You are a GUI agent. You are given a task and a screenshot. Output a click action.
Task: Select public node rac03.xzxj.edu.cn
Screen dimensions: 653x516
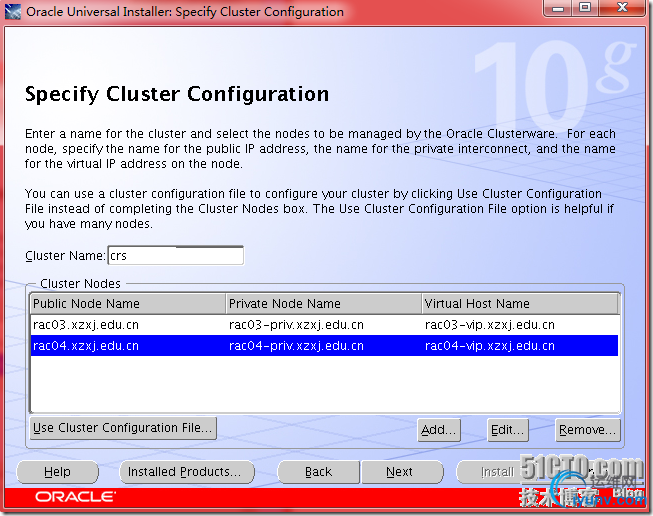128,325
